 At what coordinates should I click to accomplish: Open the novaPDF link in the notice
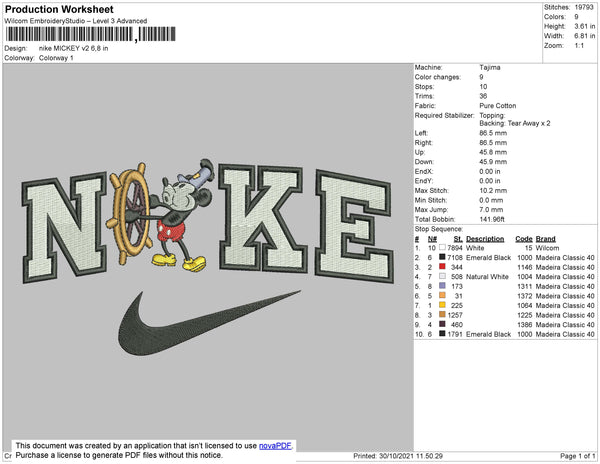tap(275, 446)
